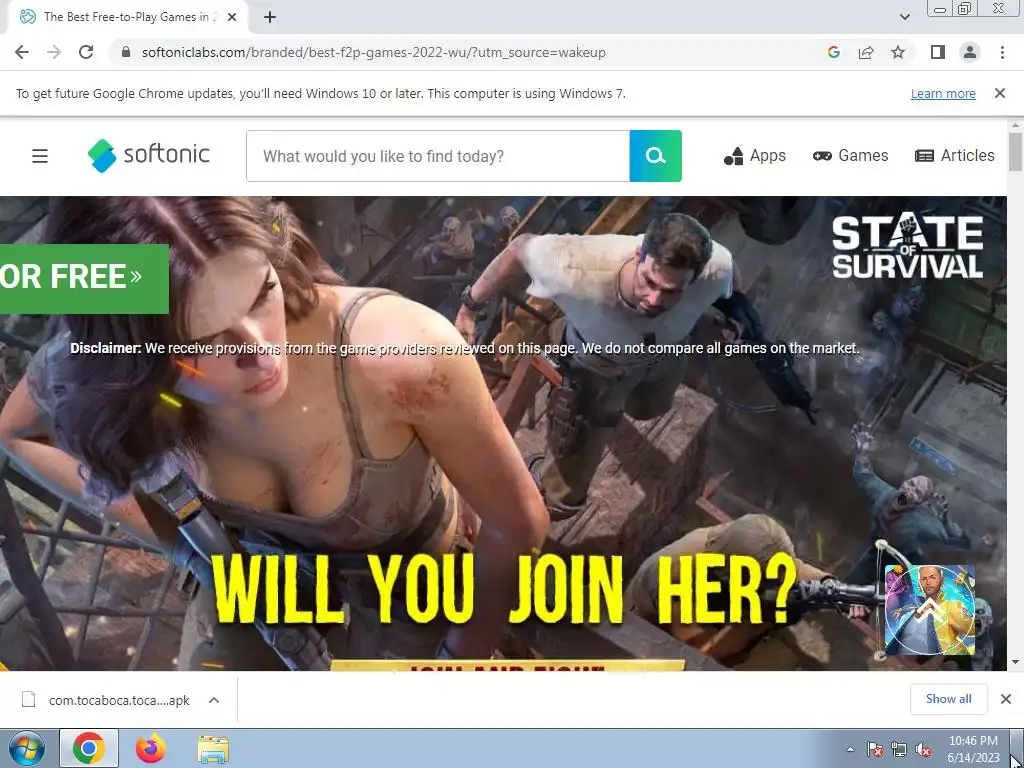Close the Best Free-to-Play Games tab

(232, 17)
